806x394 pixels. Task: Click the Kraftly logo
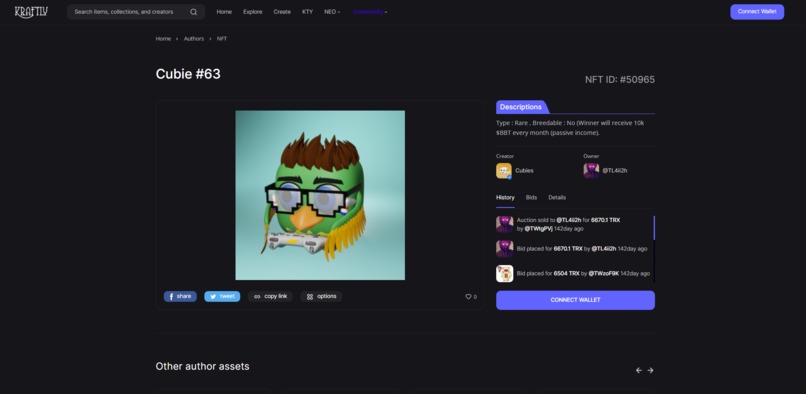[31, 12]
